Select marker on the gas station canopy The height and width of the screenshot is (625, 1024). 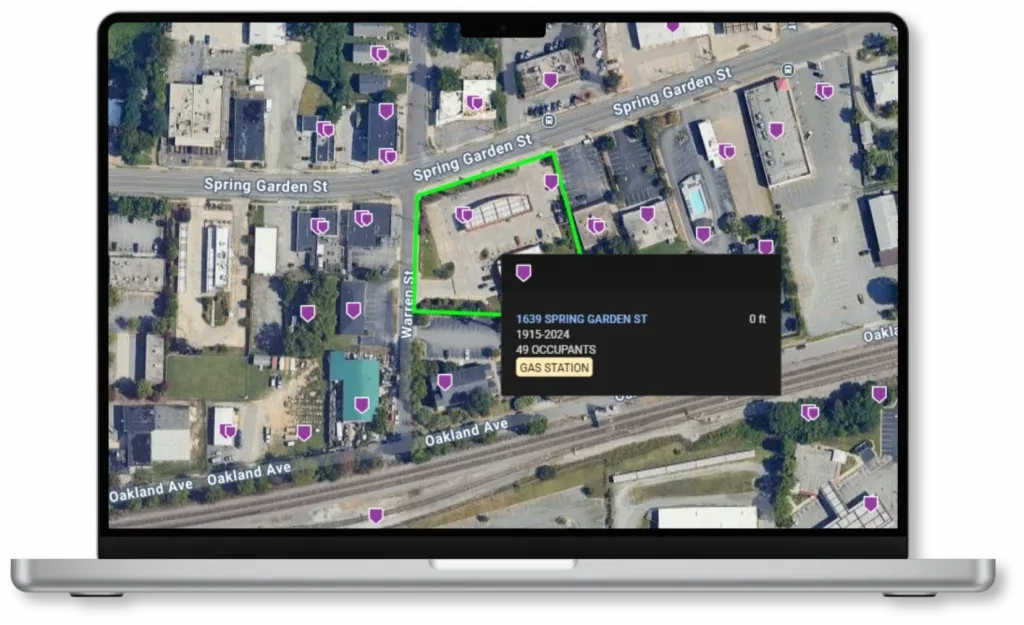tap(464, 214)
